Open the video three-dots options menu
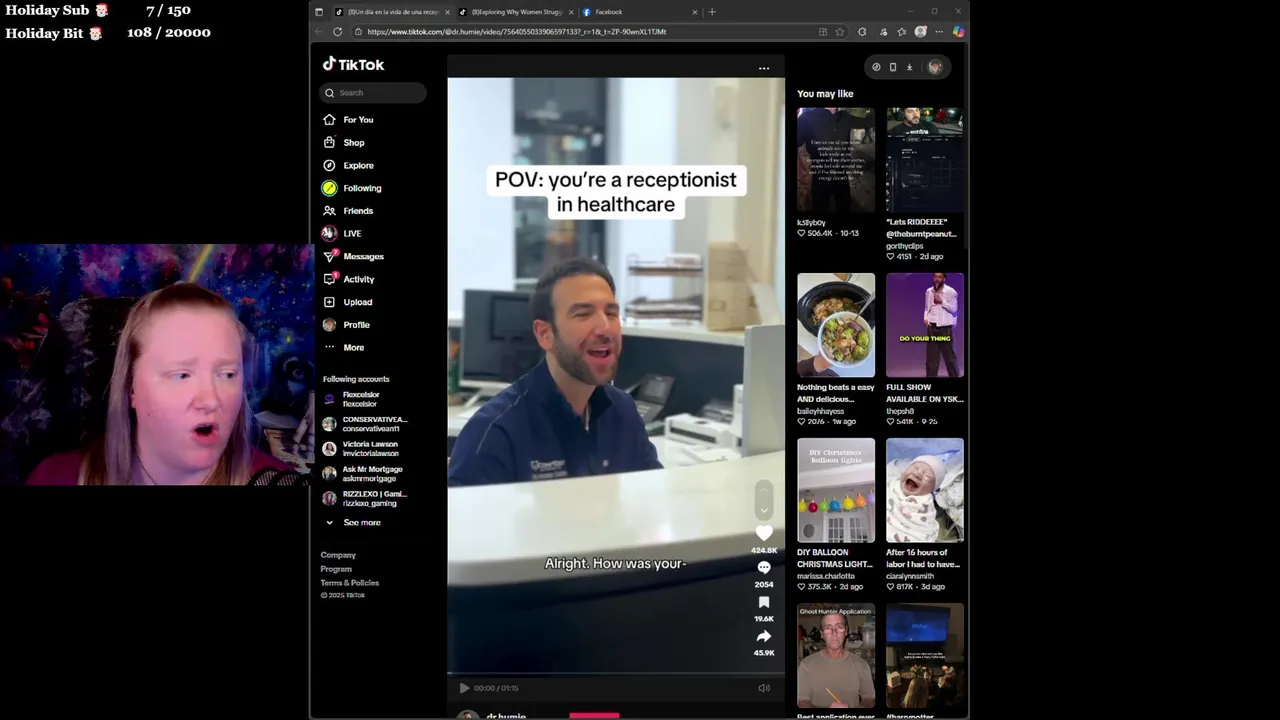This screenshot has width=1280, height=720. pyautogui.click(x=764, y=68)
